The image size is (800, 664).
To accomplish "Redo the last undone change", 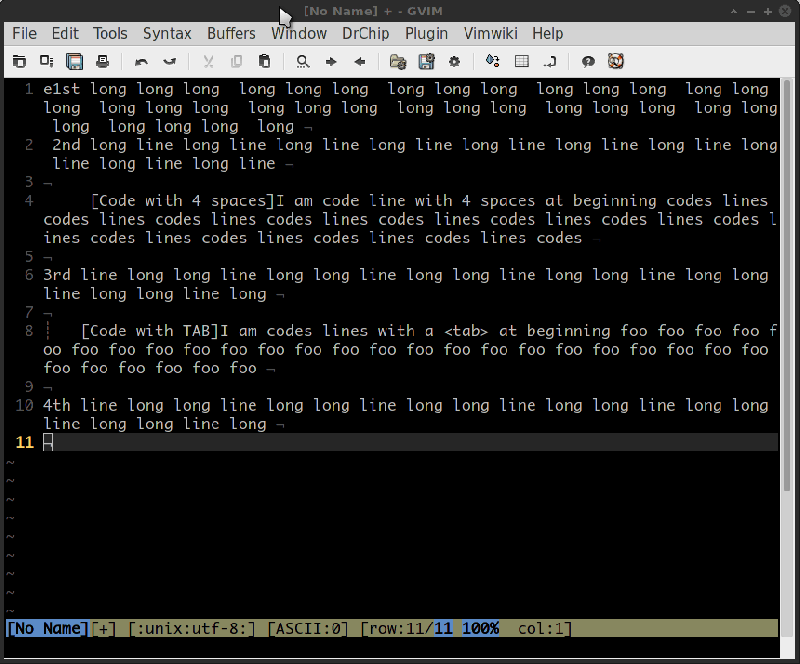I will click(x=167, y=61).
